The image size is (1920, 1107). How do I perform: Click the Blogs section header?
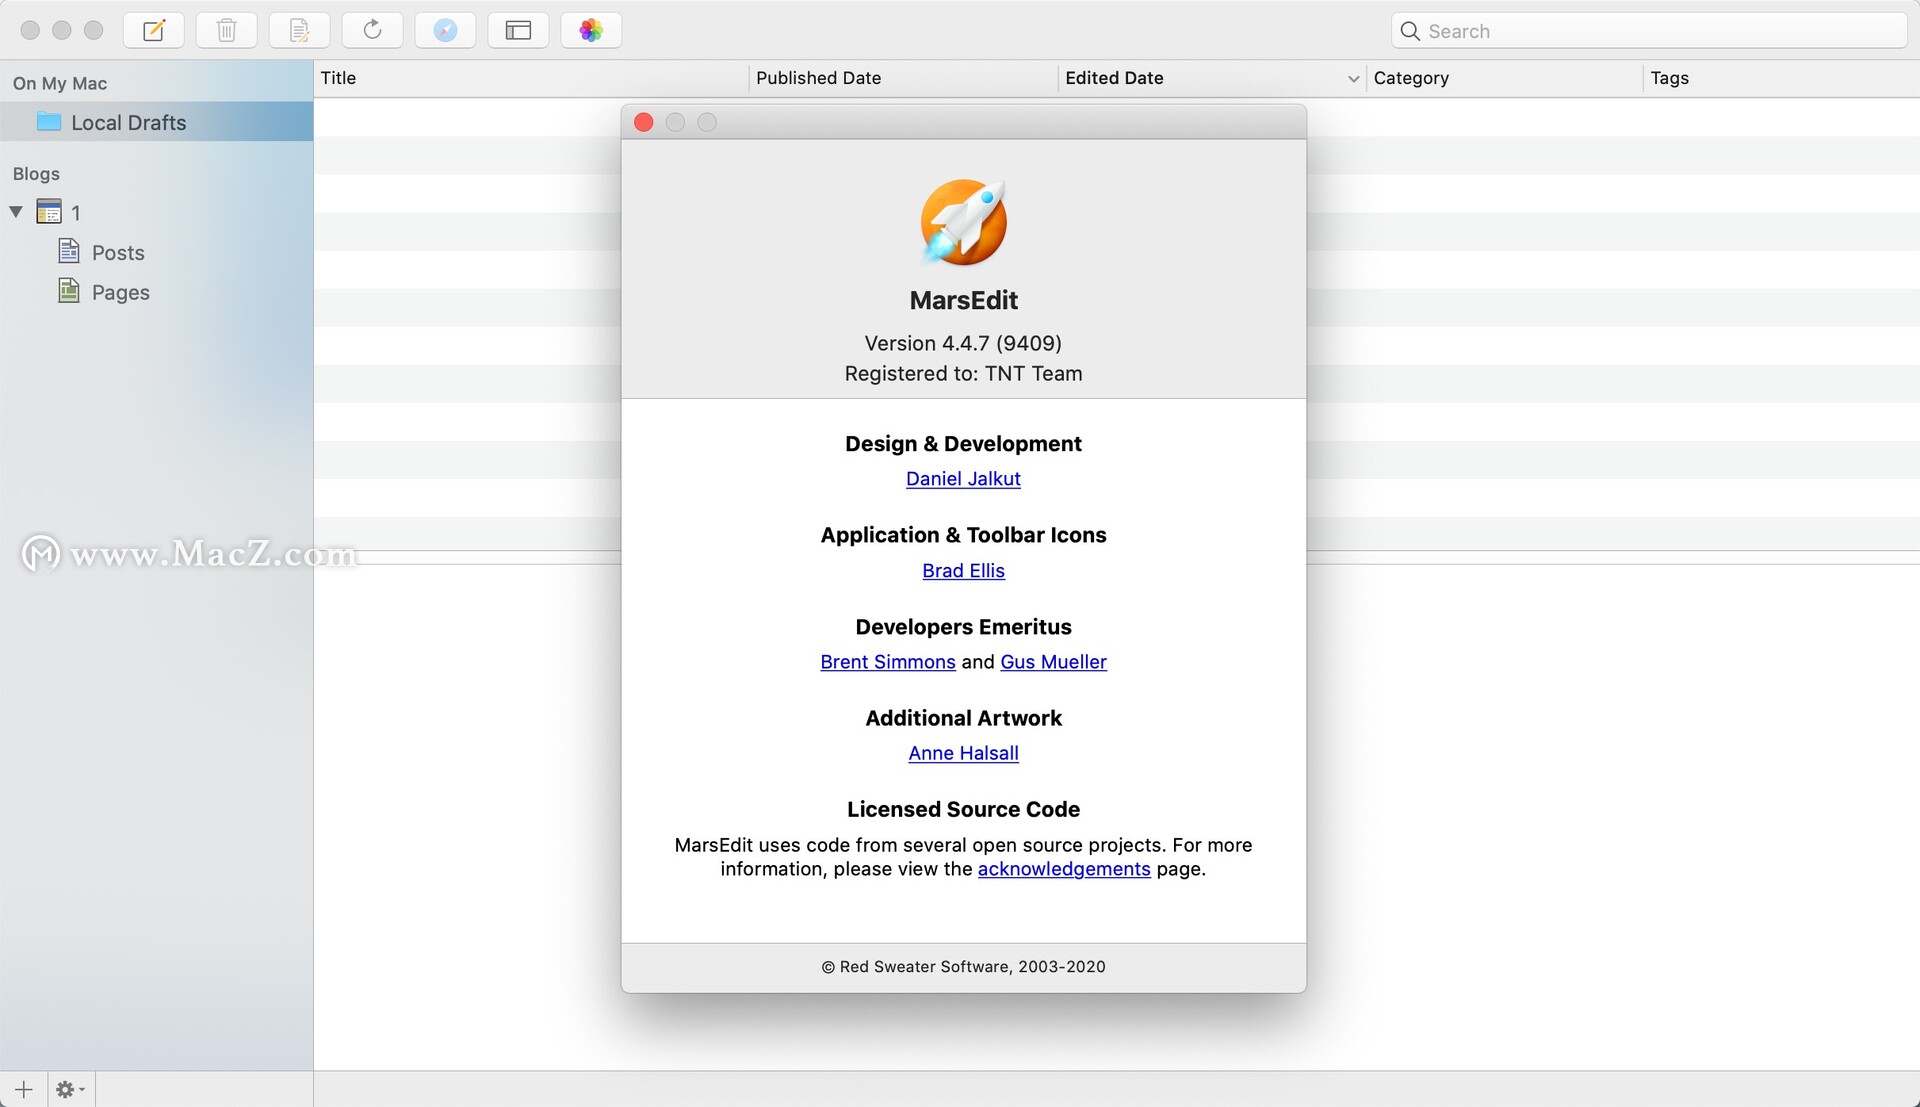click(x=36, y=173)
